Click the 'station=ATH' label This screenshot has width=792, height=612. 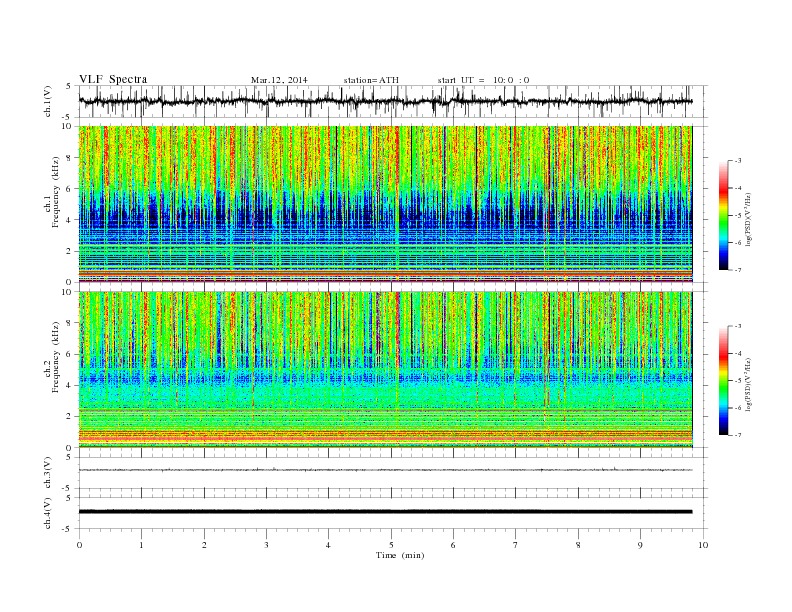[x=371, y=80]
